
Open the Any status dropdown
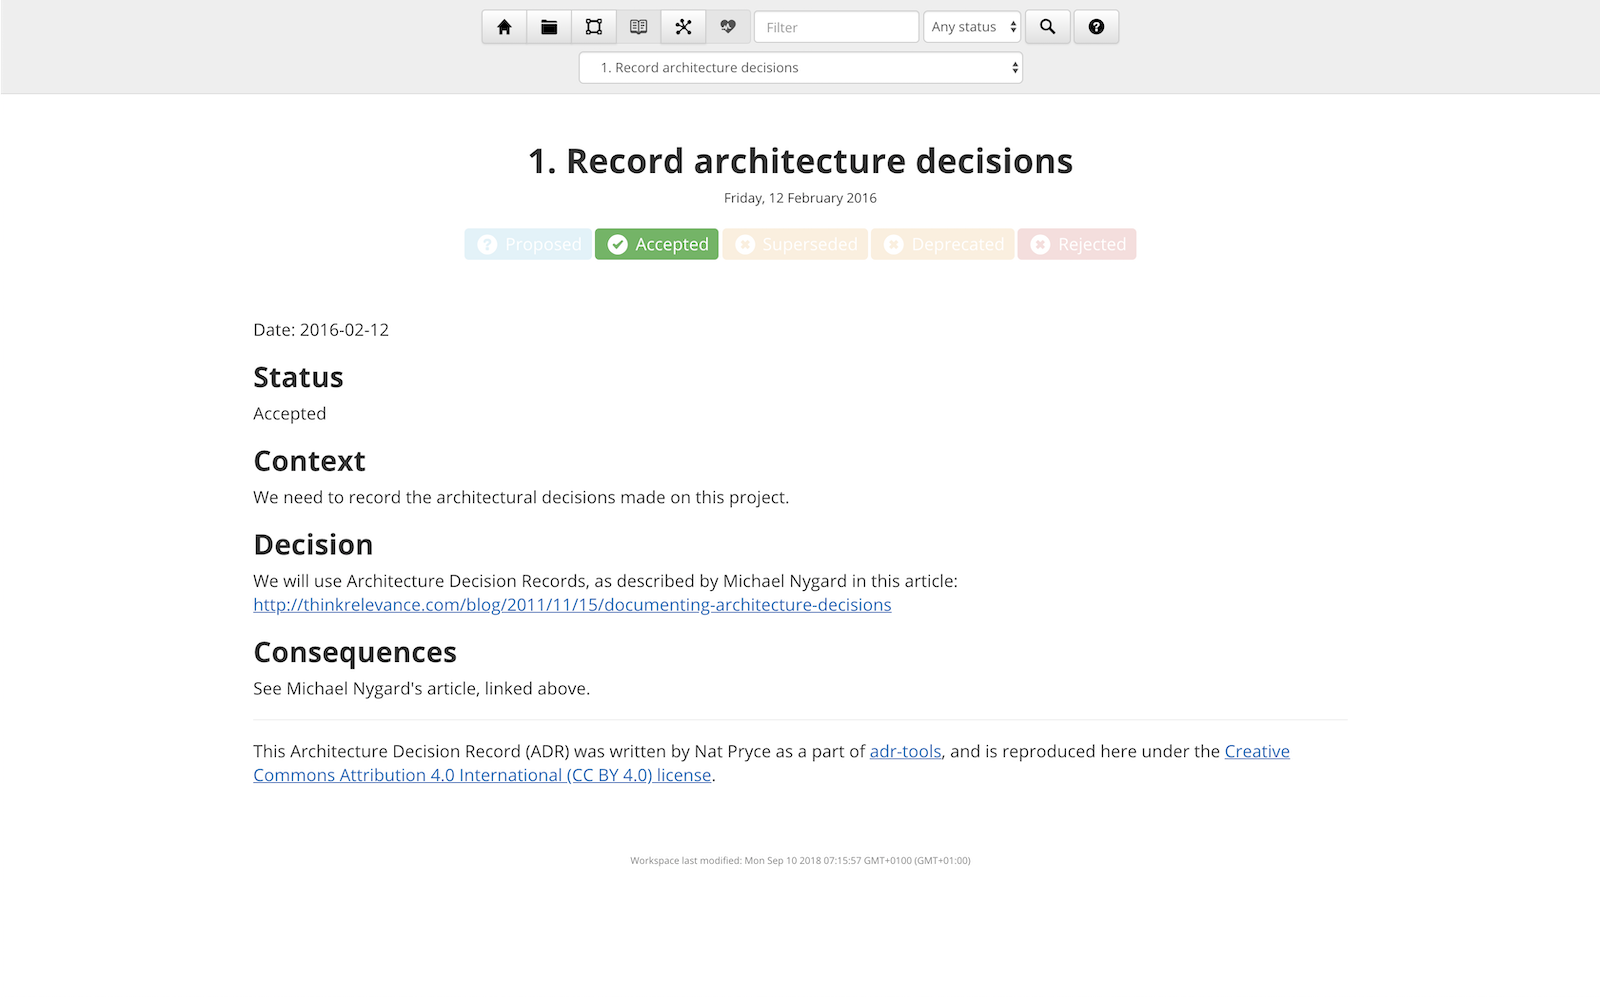click(x=970, y=27)
